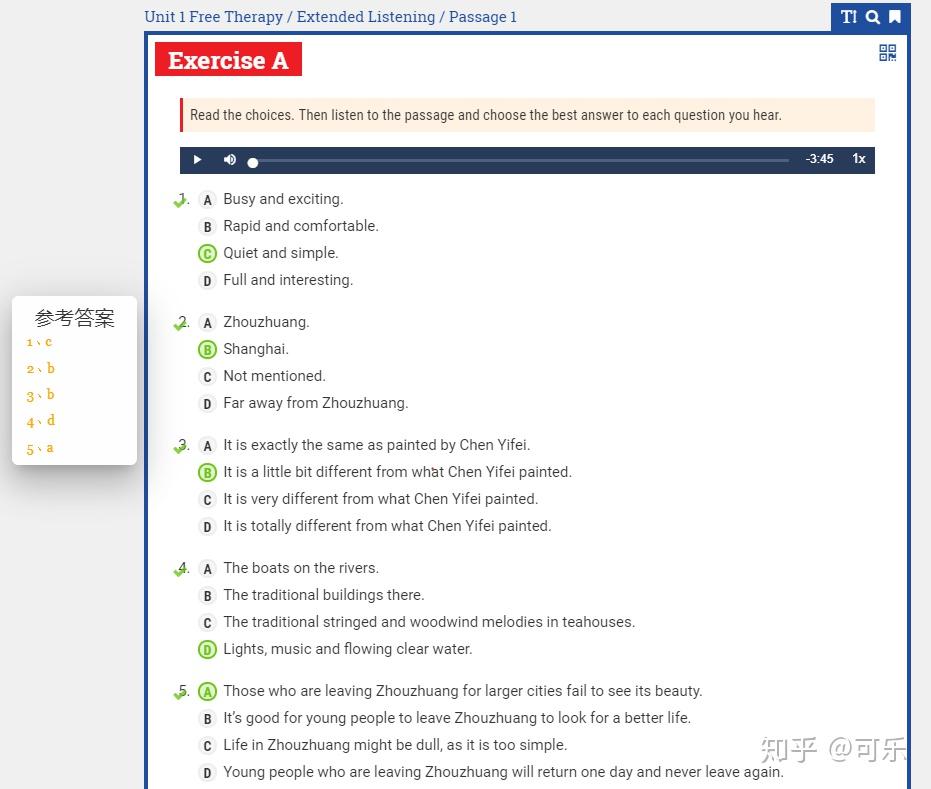Open the 'Unit 1 Free Therapy' breadcrumb link
Image resolution: width=931 pixels, height=789 pixels.
coord(213,16)
